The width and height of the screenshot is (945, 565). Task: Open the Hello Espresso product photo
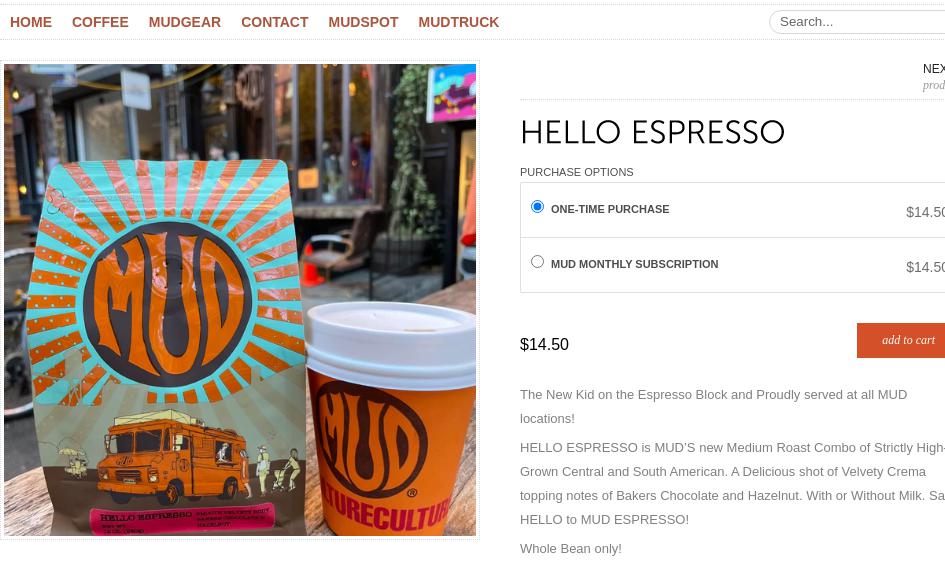click(240, 300)
